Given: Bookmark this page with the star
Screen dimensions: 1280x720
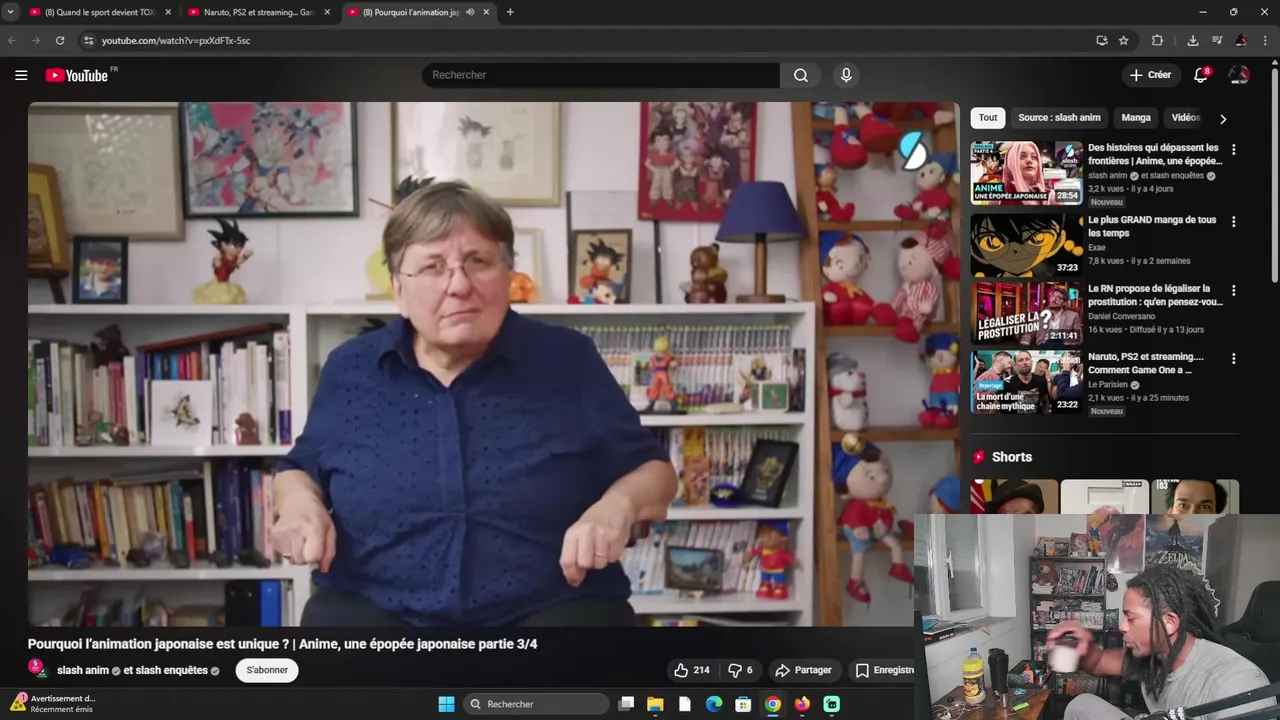Looking at the screenshot, I should [x=1124, y=40].
